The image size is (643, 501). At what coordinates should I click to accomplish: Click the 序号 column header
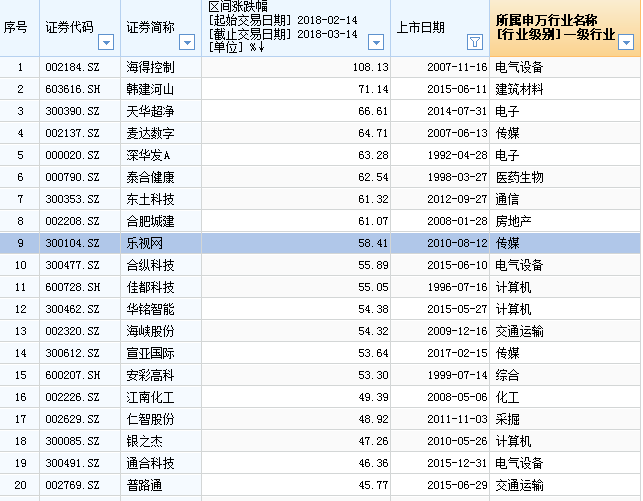tap(18, 28)
